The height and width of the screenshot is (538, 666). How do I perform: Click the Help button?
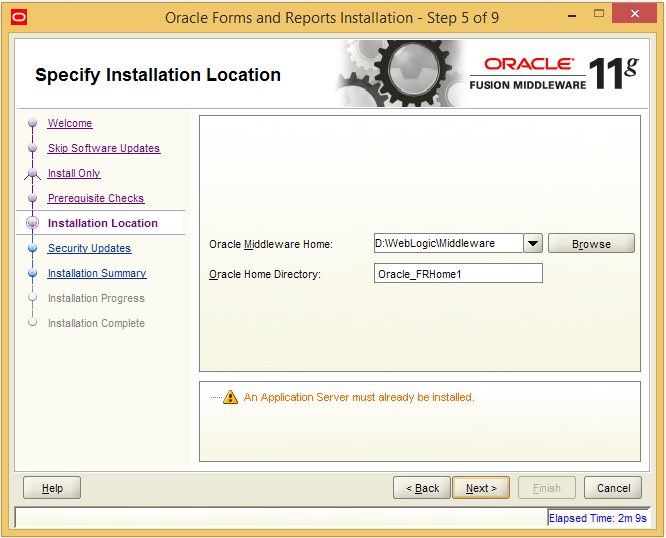[x=52, y=487]
